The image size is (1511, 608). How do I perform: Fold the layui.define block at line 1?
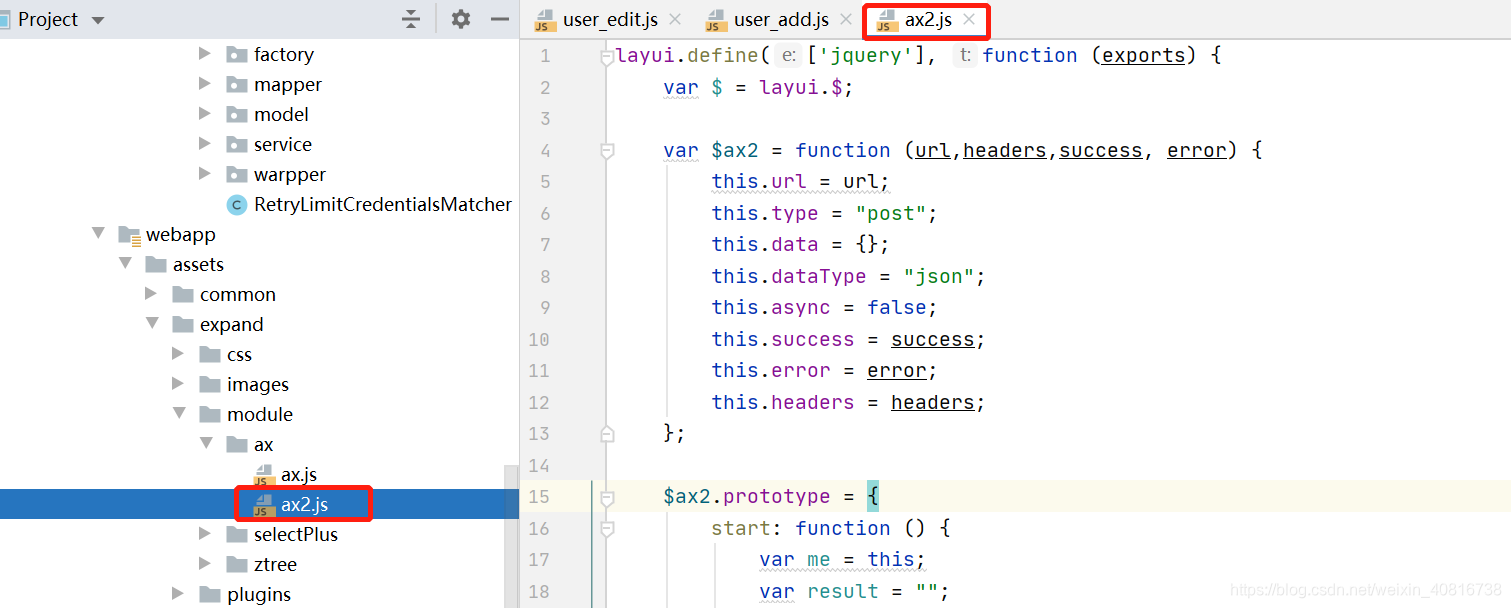click(606, 58)
